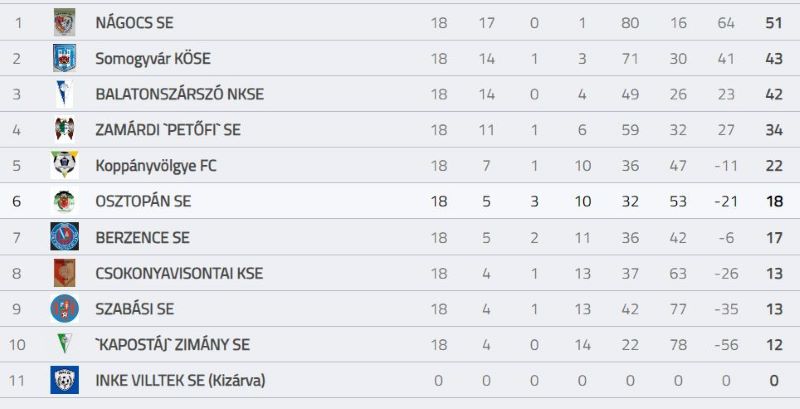Open the BALATONSZÁRSZÓ NKSE crest icon
The height and width of the screenshot is (409, 800).
[x=64, y=94]
